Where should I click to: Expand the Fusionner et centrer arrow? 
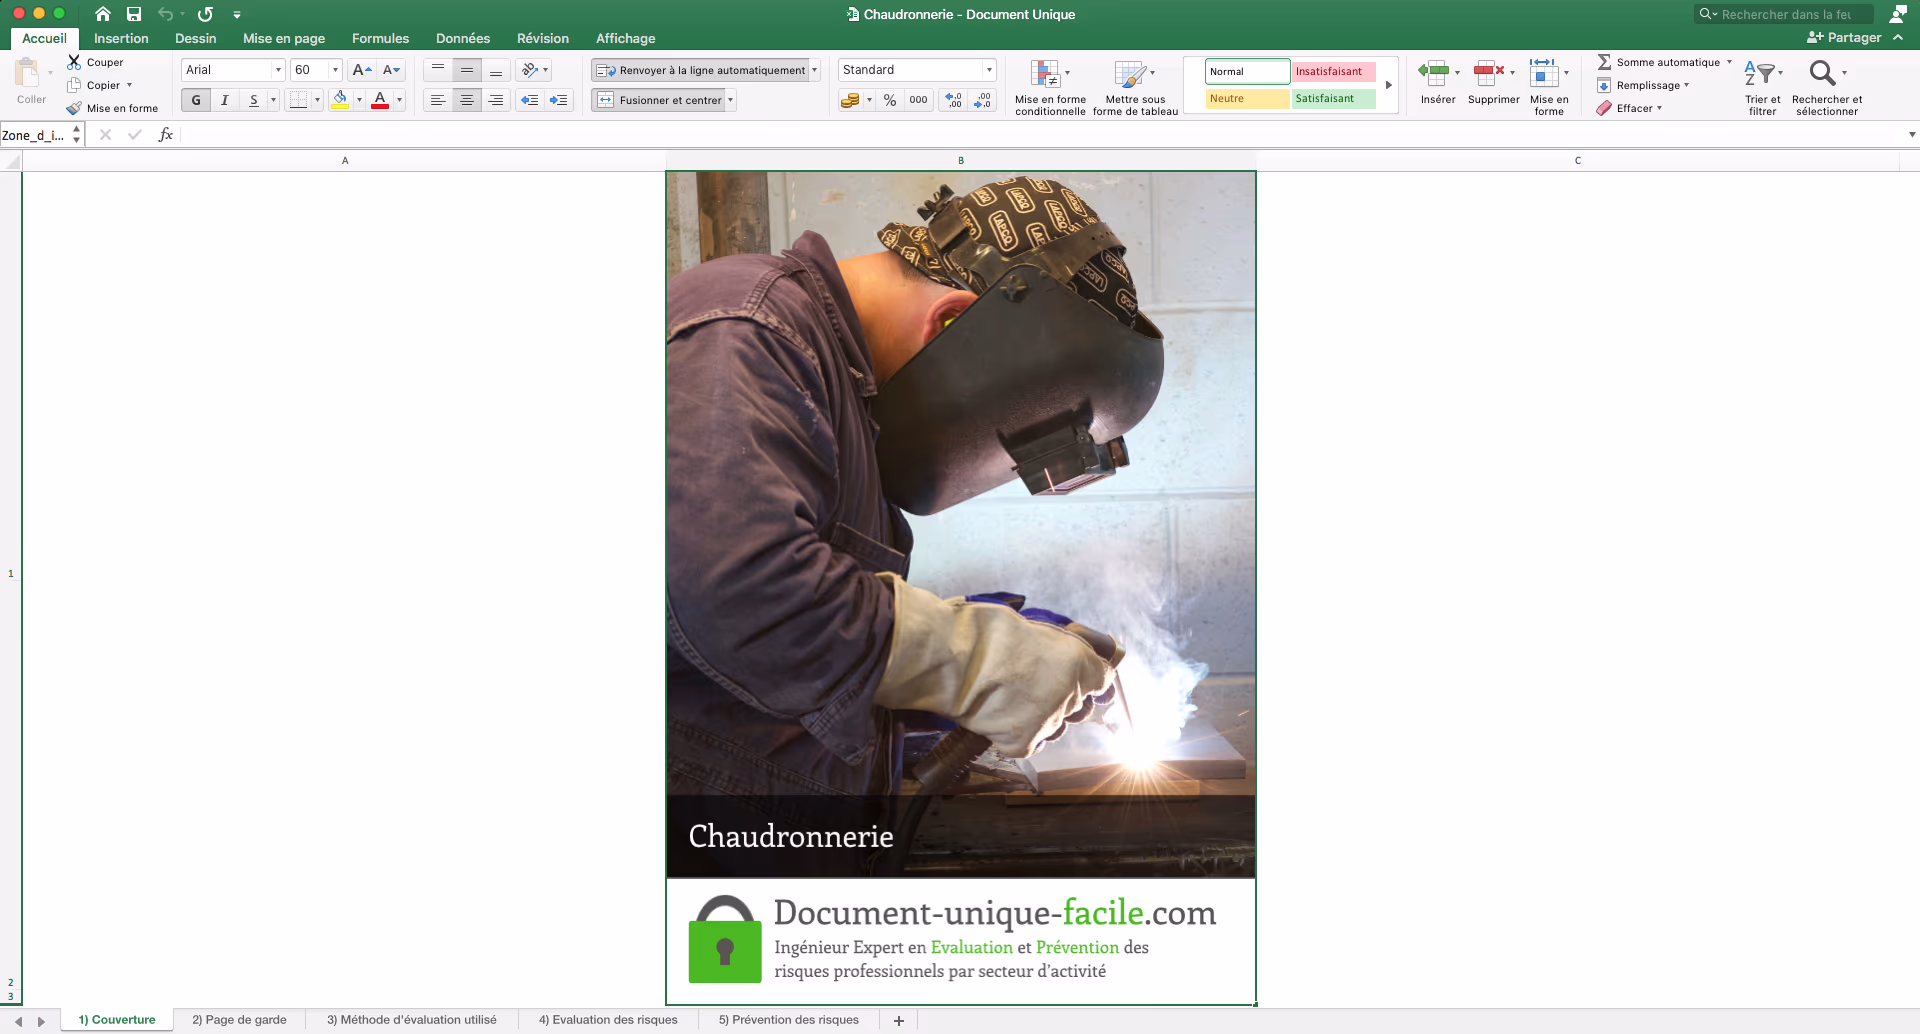(x=730, y=100)
